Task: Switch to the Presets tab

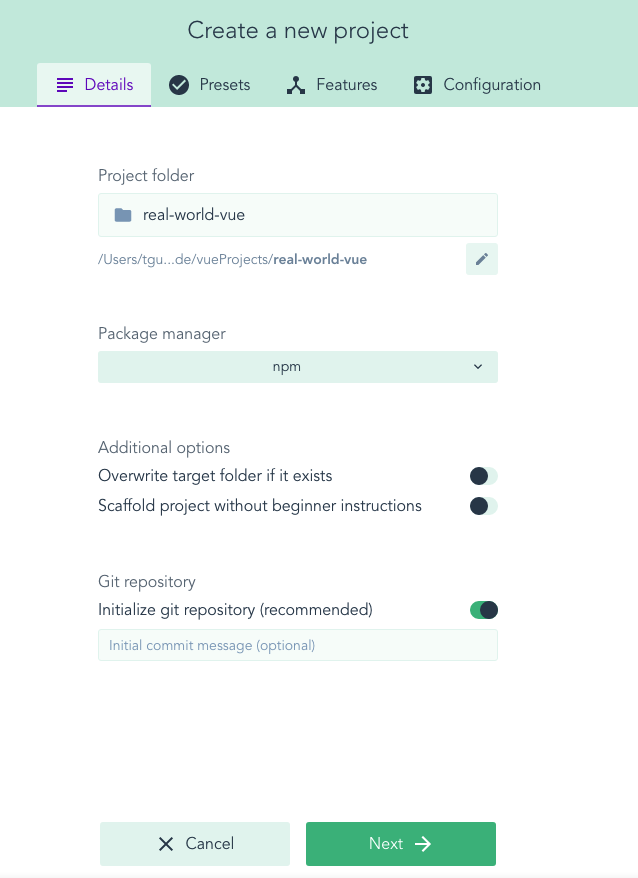Action: tap(210, 85)
